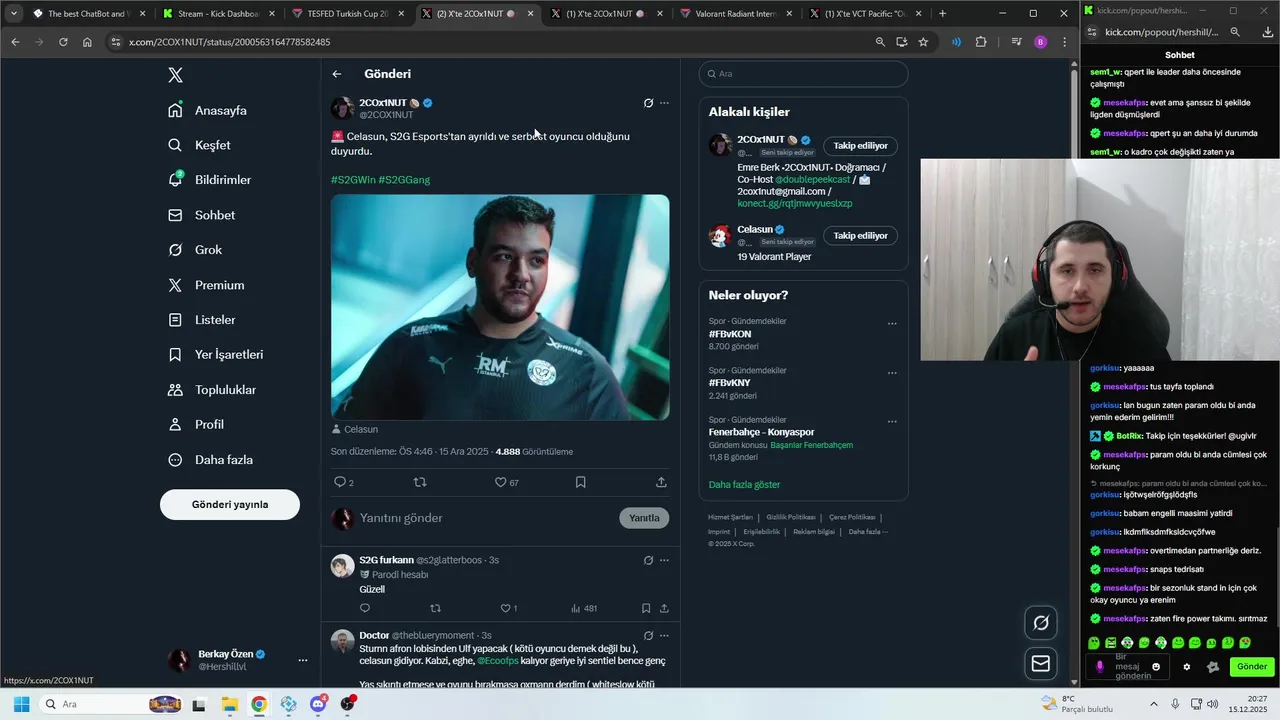Click share icon on the main post
The image size is (1280, 720).
pyautogui.click(x=661, y=482)
